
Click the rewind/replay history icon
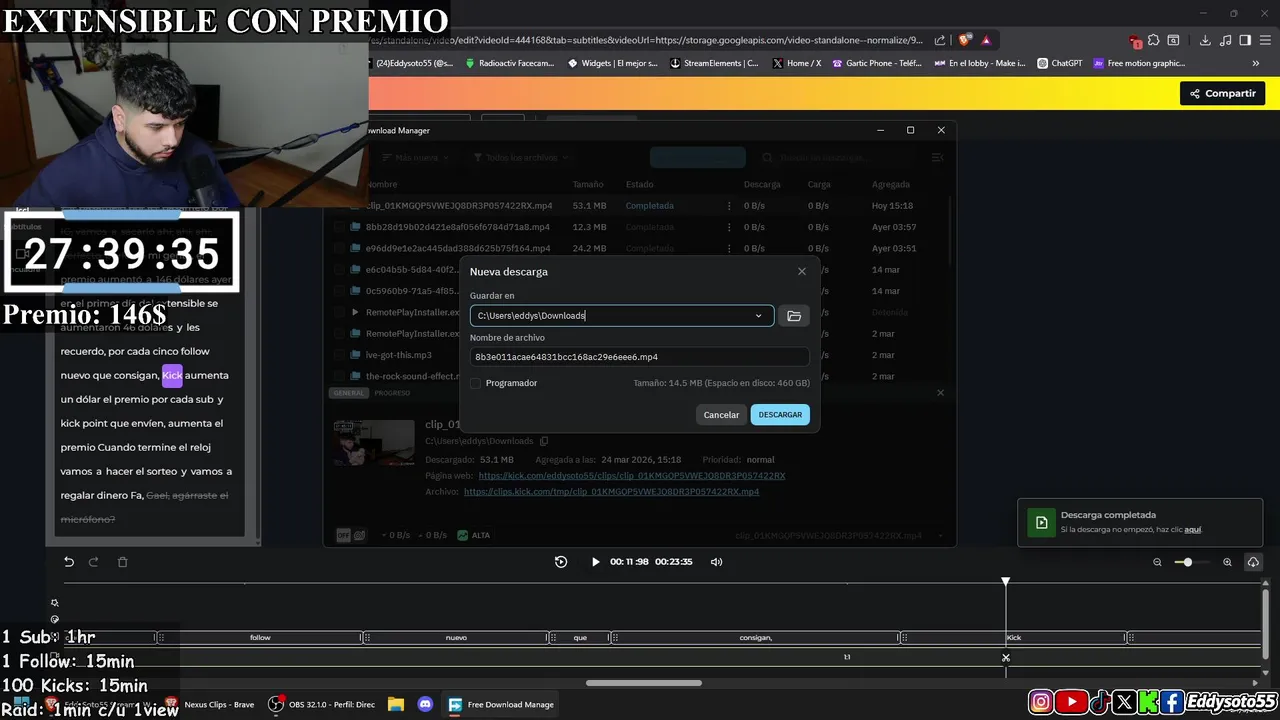coord(561,562)
